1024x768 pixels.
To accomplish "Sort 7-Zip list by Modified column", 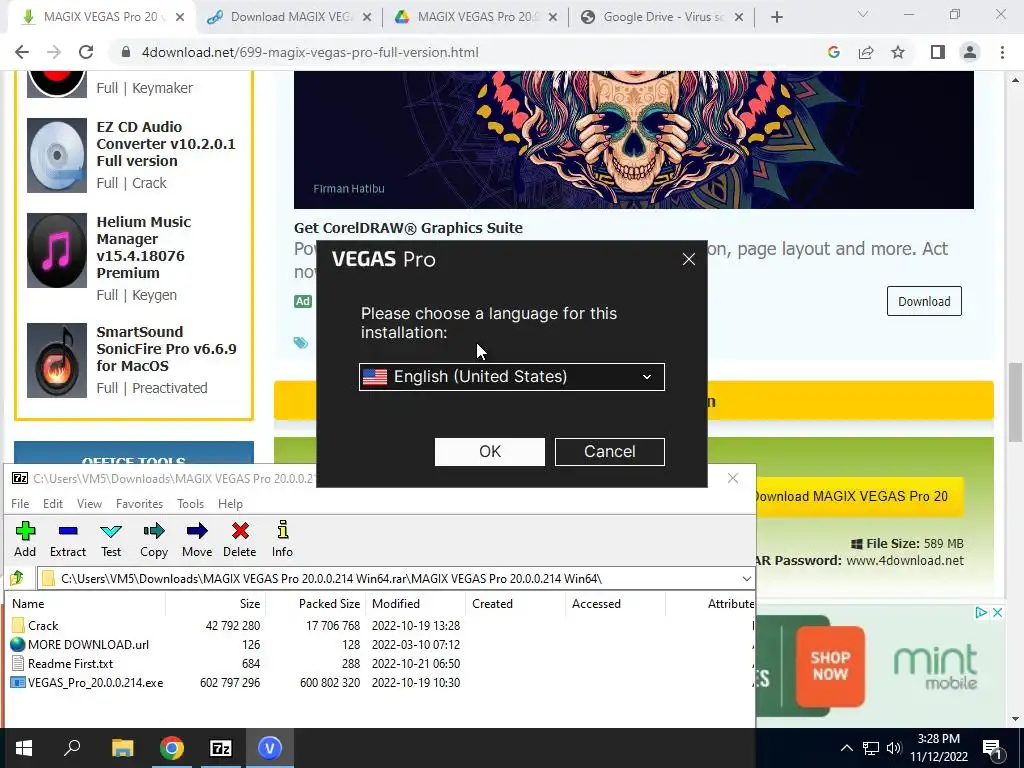I will click(415, 604).
